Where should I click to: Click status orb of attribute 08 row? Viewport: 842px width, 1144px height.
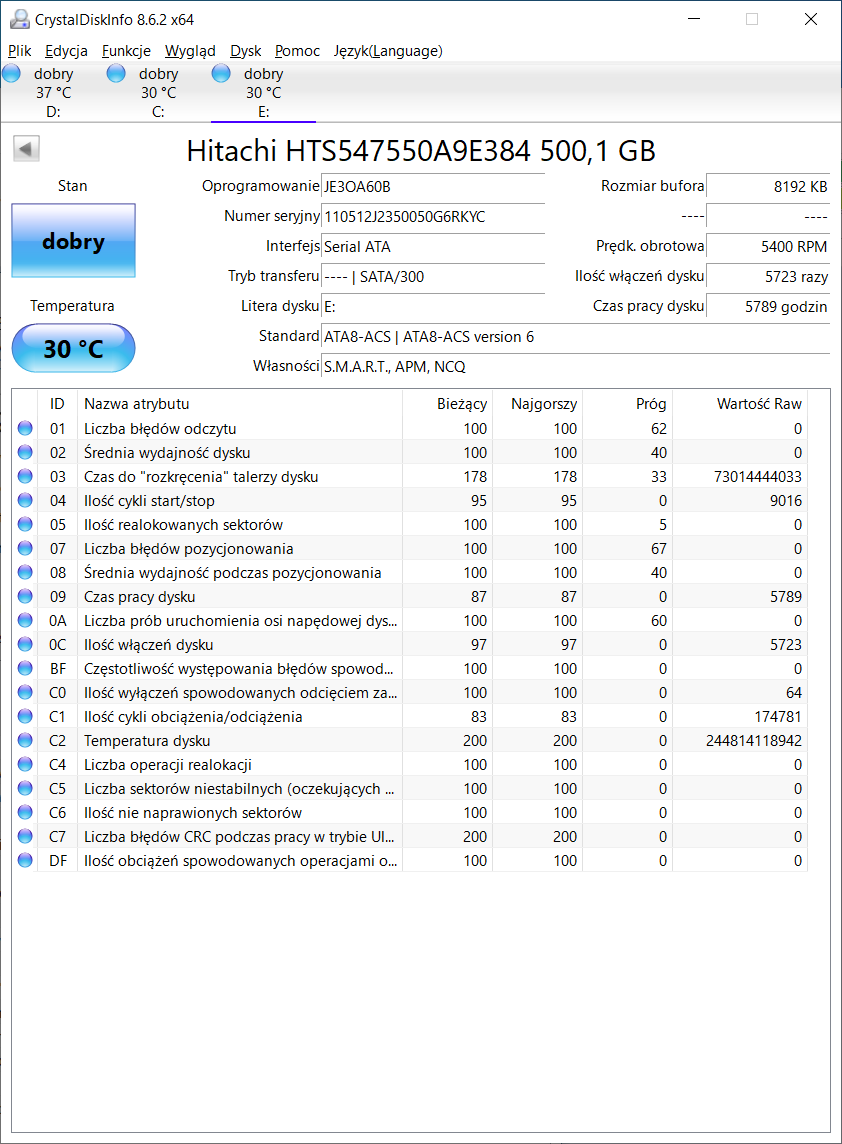(x=25, y=573)
